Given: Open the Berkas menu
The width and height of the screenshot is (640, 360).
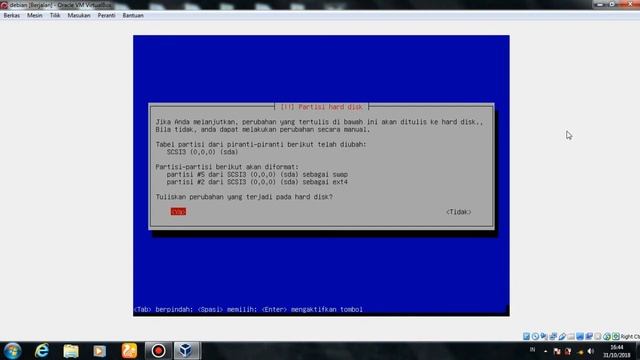Looking at the screenshot, I should point(11,16).
